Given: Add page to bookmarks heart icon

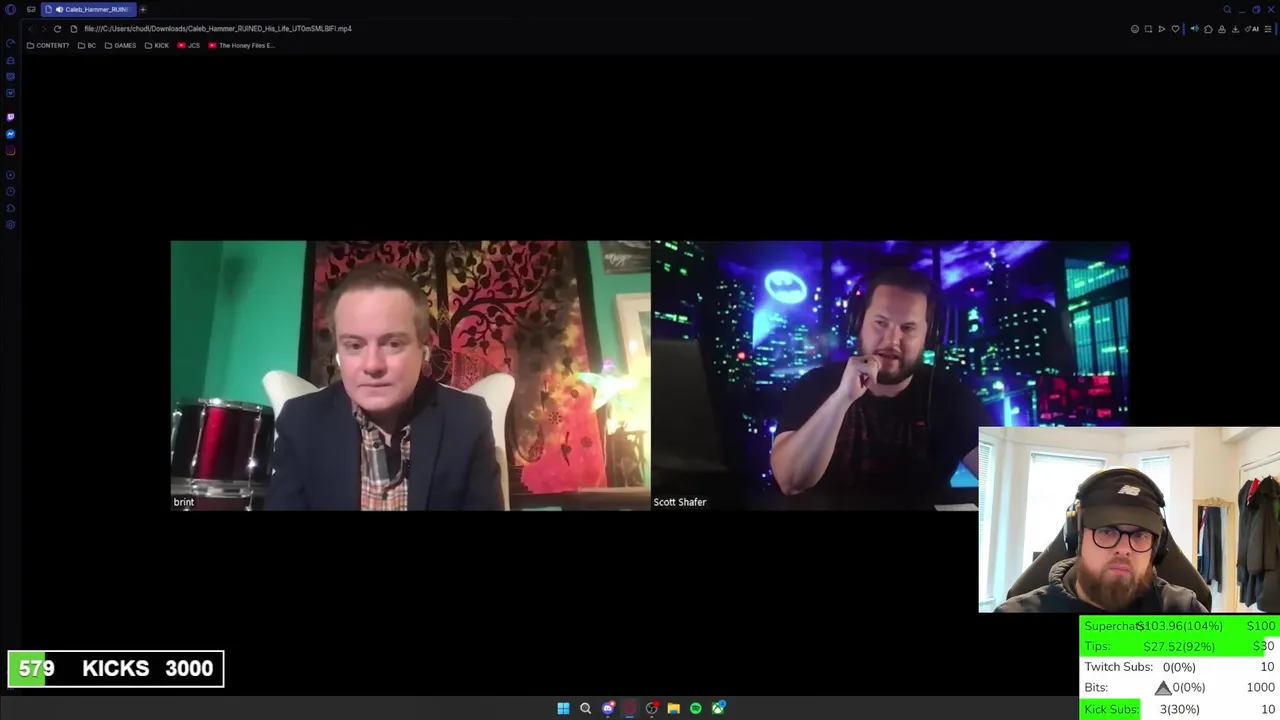Looking at the screenshot, I should pyautogui.click(x=1176, y=29).
